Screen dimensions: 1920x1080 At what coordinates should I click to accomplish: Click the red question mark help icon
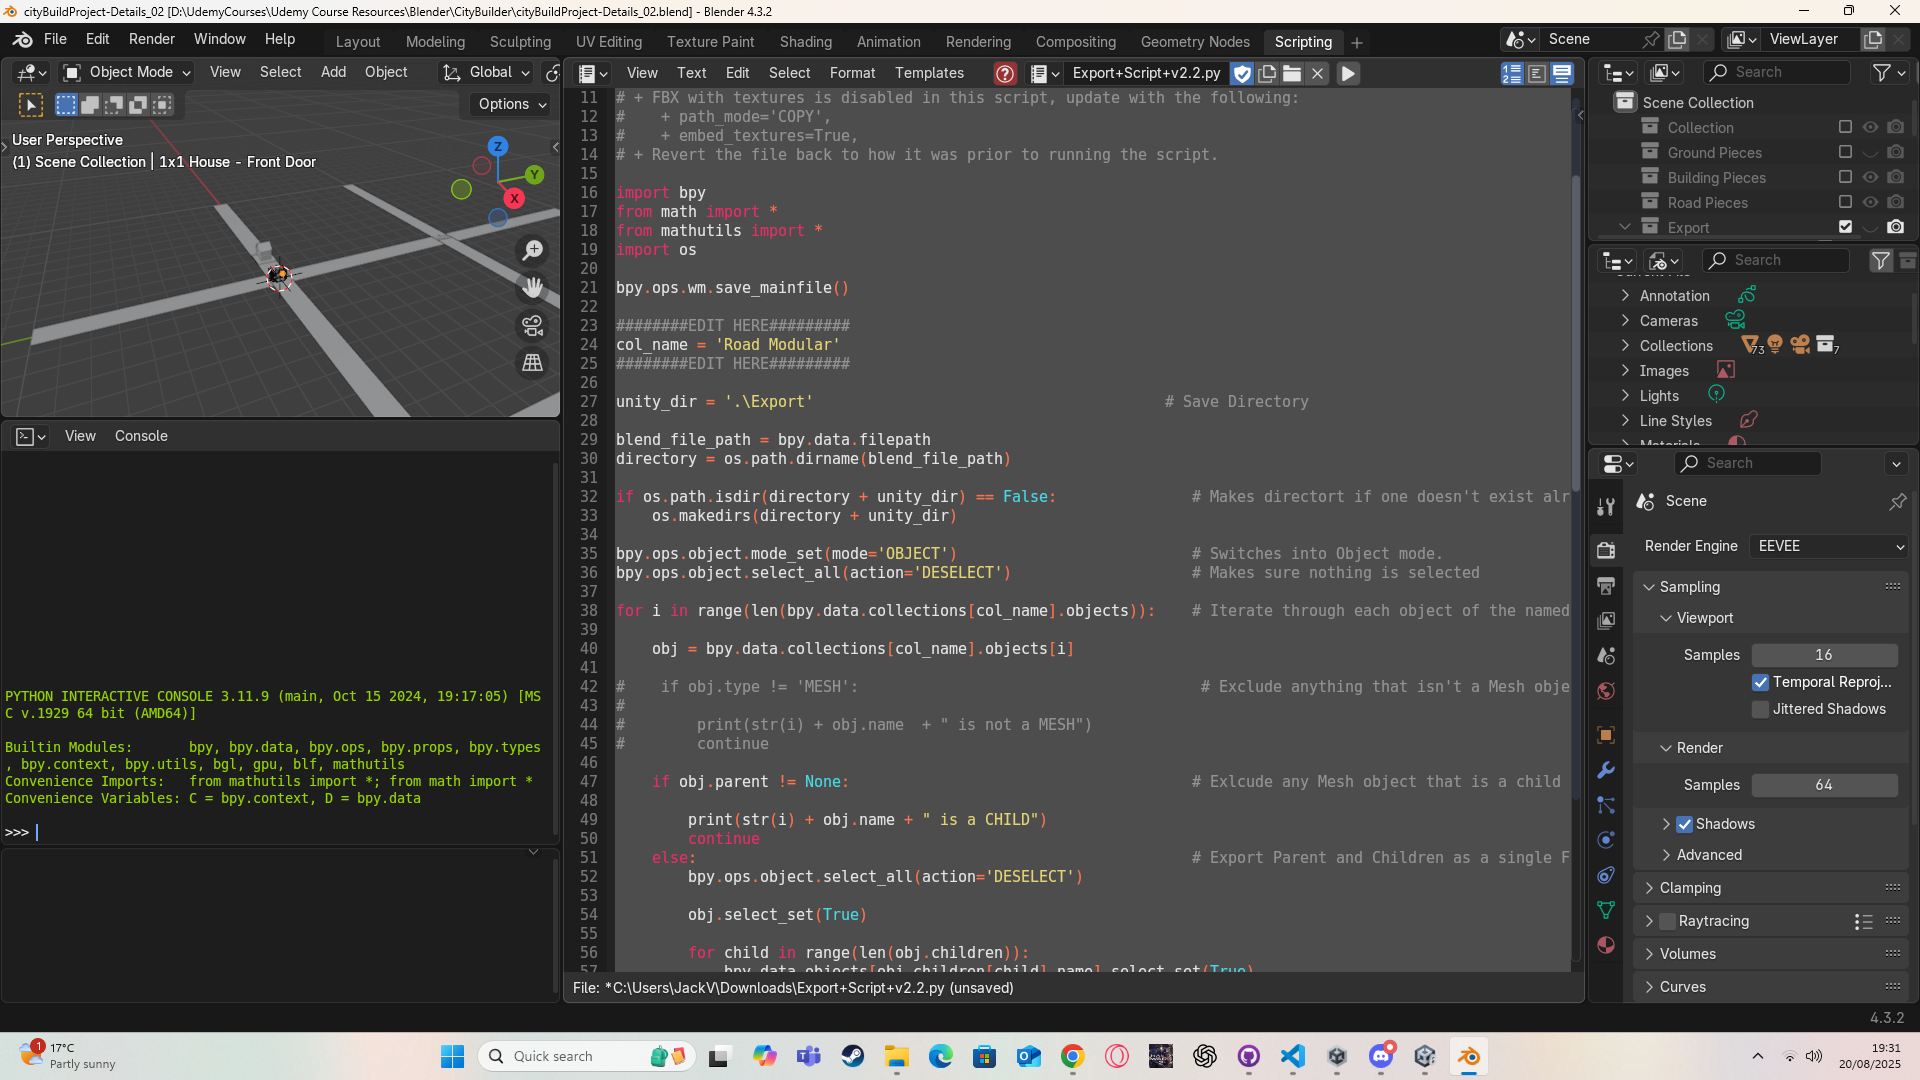(1005, 73)
